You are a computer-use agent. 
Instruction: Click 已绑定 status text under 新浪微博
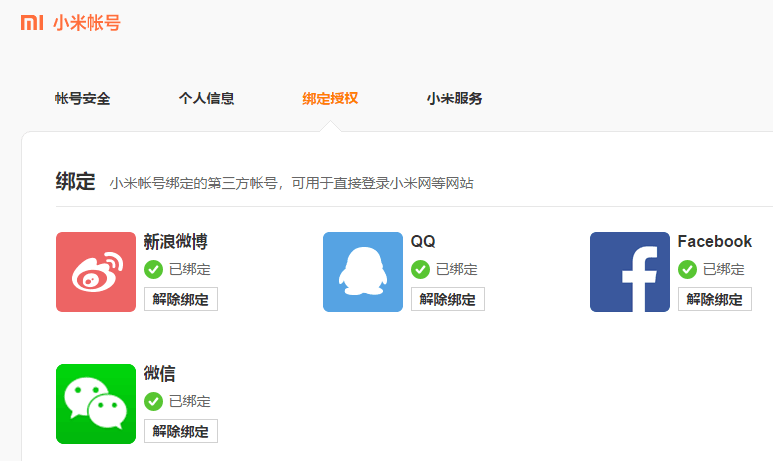coord(190,269)
